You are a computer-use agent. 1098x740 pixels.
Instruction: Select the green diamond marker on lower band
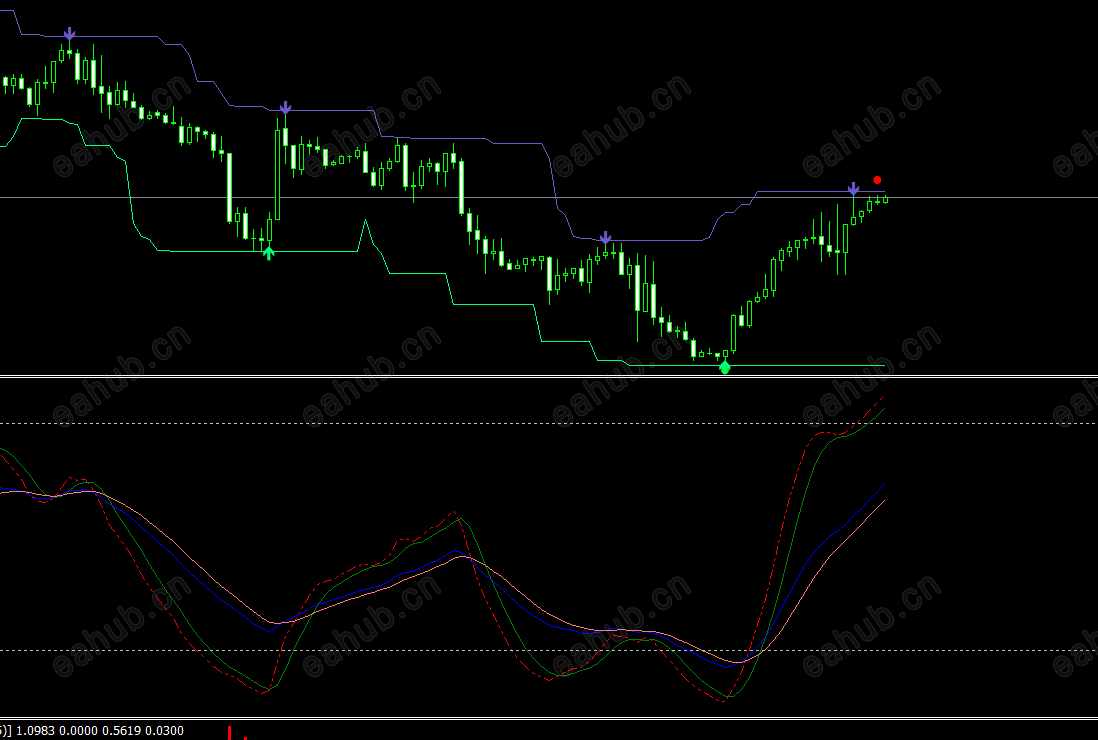click(x=725, y=367)
